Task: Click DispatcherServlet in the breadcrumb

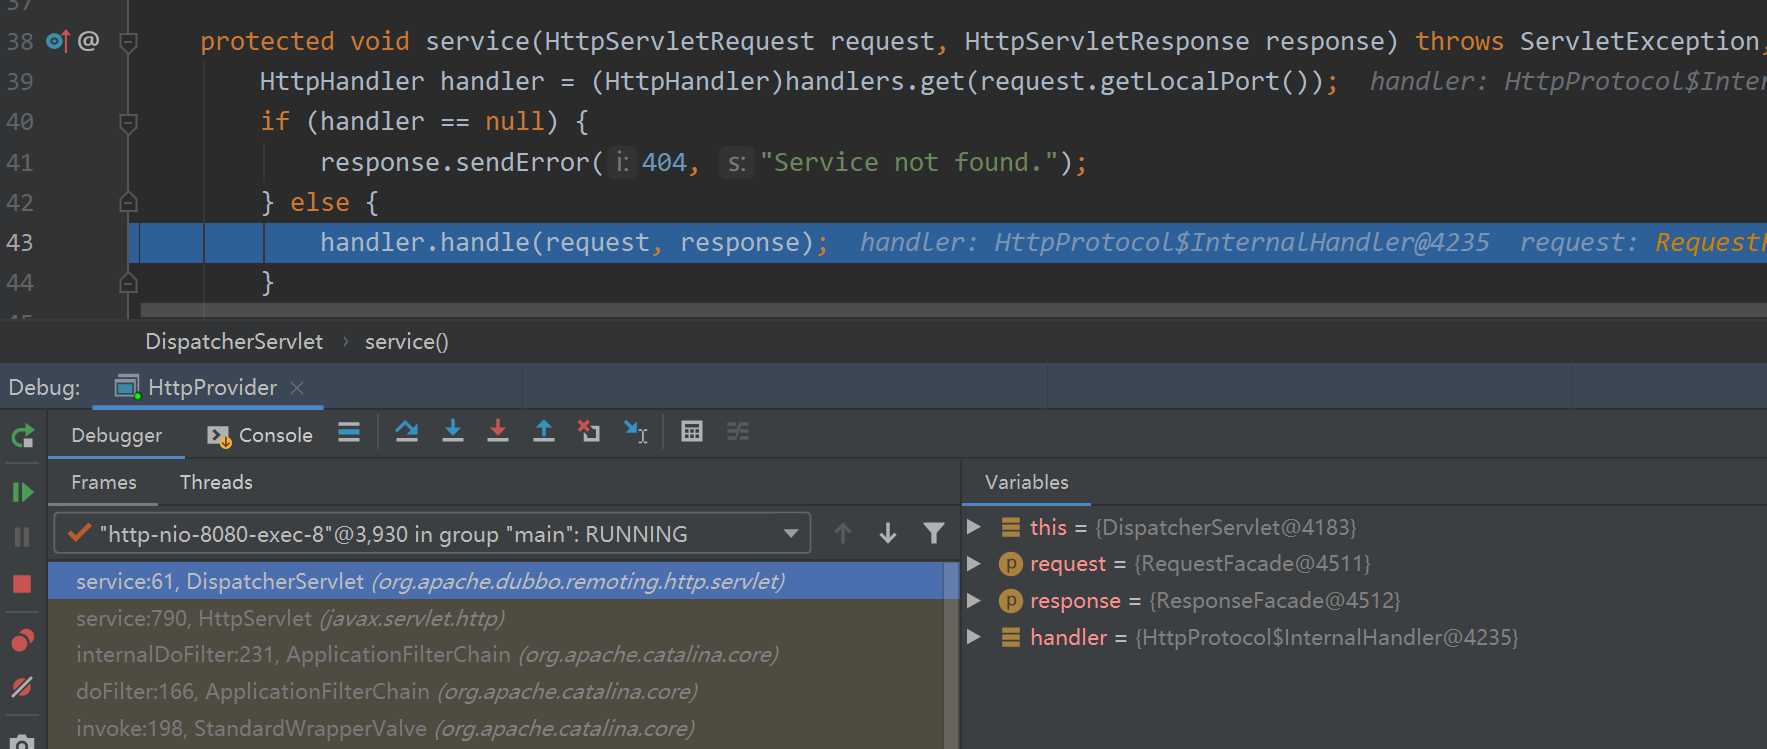Action: point(234,342)
